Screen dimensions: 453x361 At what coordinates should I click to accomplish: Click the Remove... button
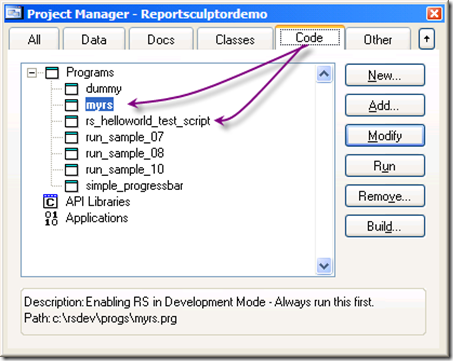click(x=385, y=196)
